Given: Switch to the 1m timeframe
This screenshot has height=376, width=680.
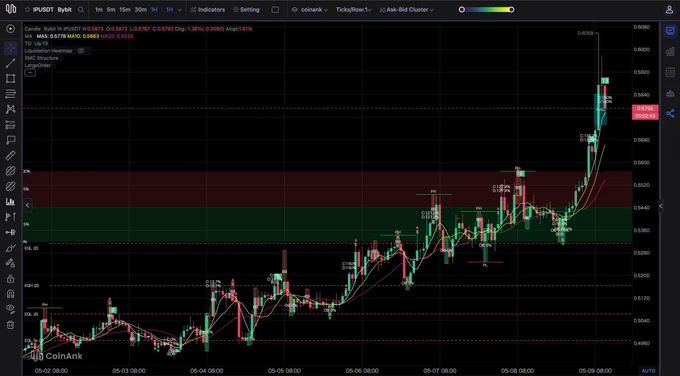Looking at the screenshot, I should [99, 10].
